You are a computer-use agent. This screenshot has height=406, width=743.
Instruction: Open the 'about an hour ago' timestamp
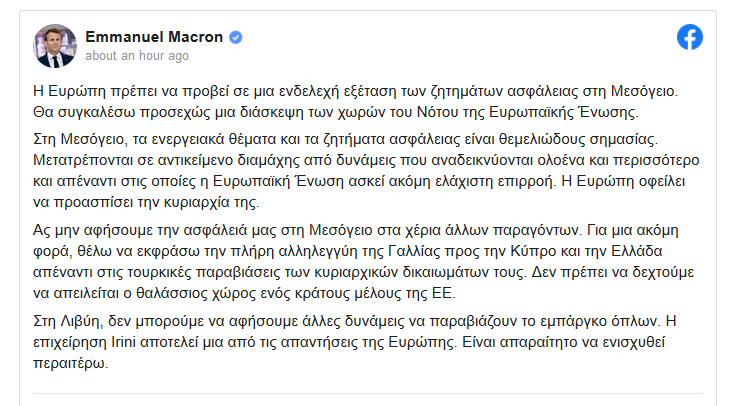(137, 56)
